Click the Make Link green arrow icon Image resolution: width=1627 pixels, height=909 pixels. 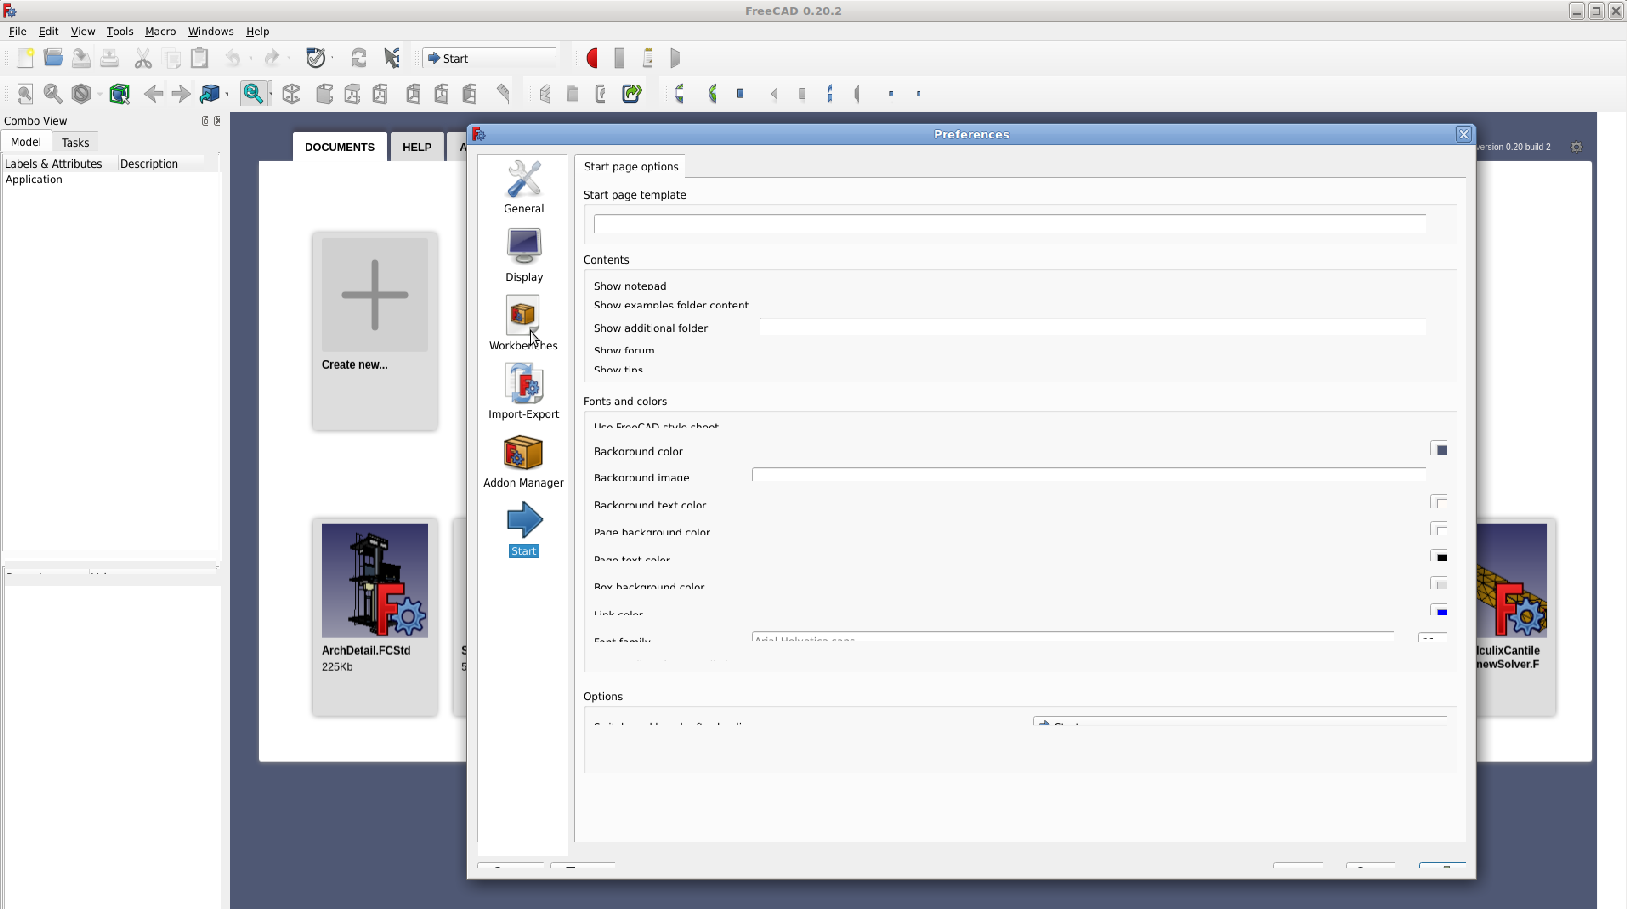click(x=632, y=93)
